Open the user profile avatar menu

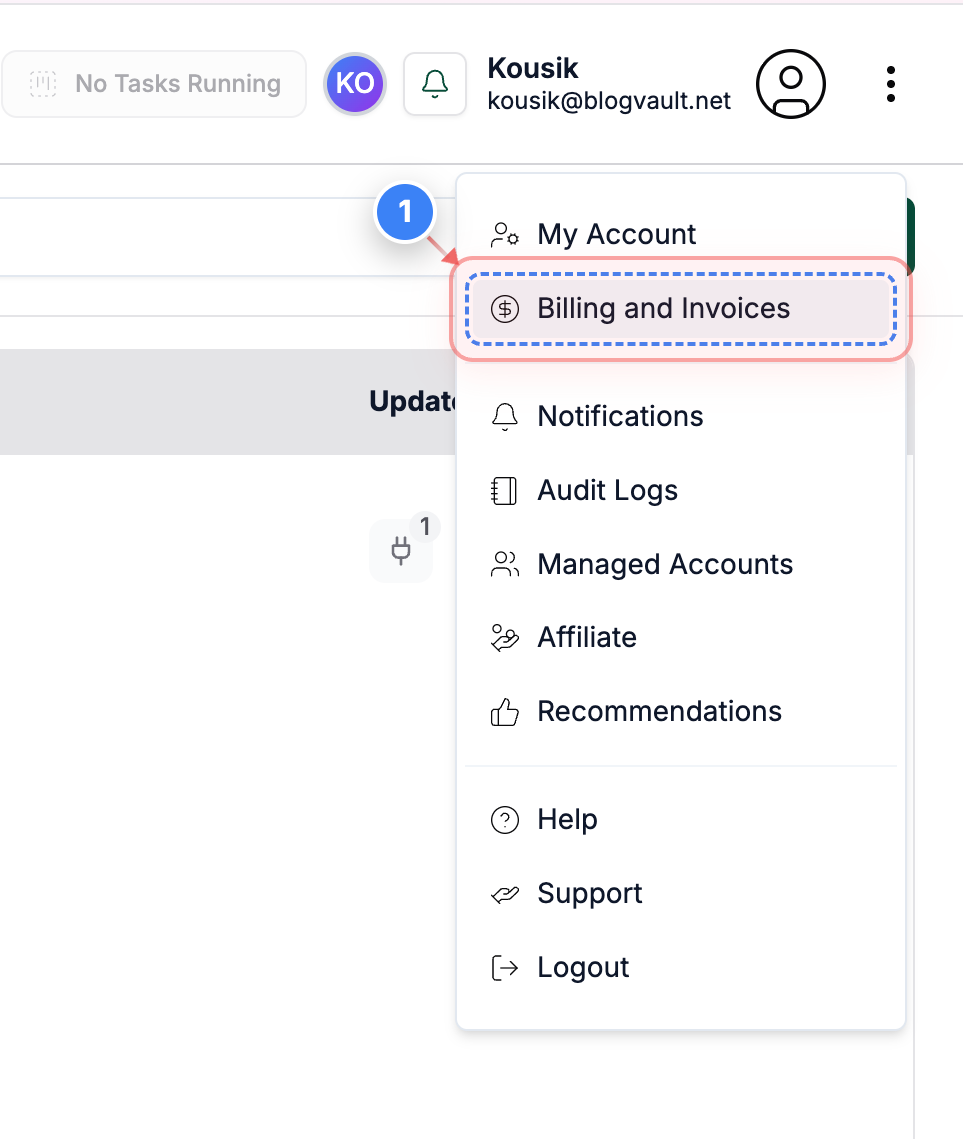click(790, 84)
